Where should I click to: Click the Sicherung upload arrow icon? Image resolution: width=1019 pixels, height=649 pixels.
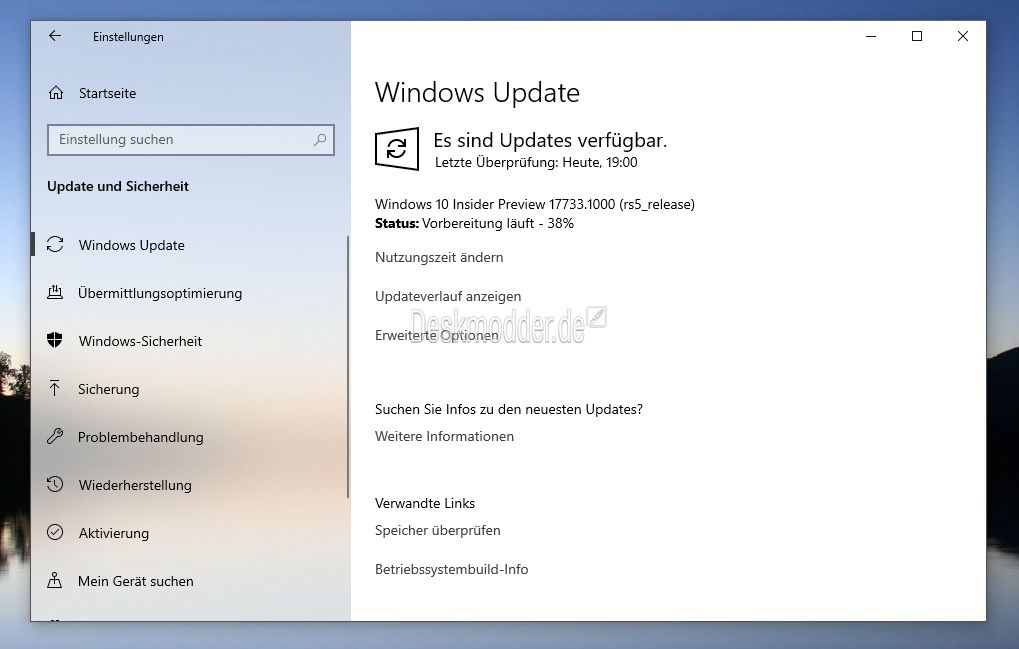55,388
